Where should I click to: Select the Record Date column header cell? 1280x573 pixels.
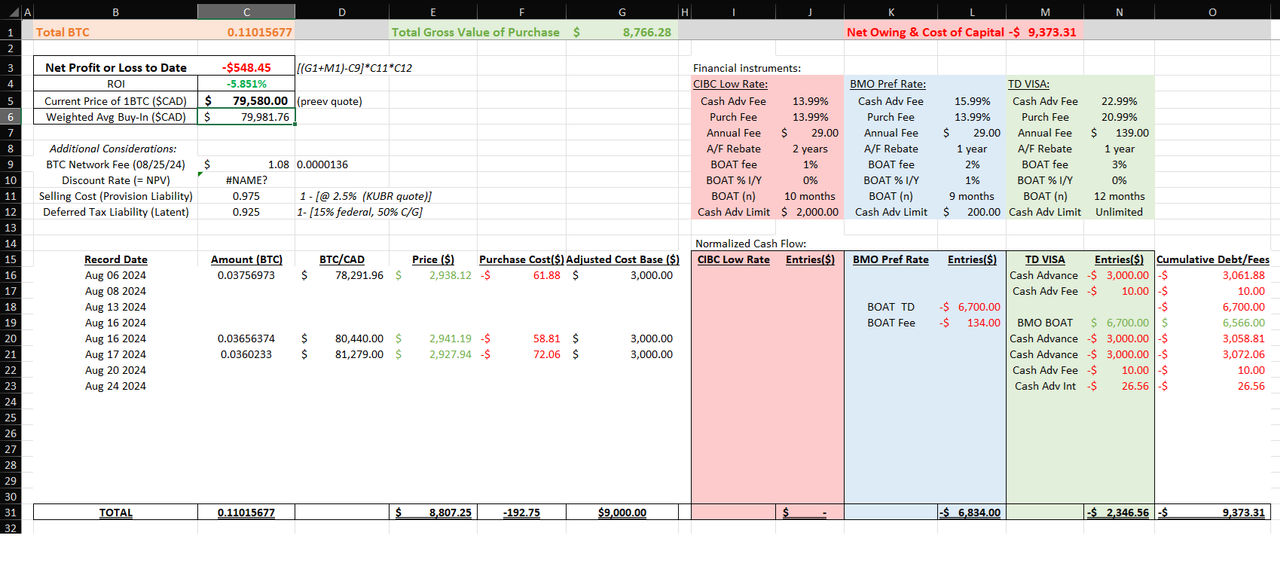pos(115,260)
